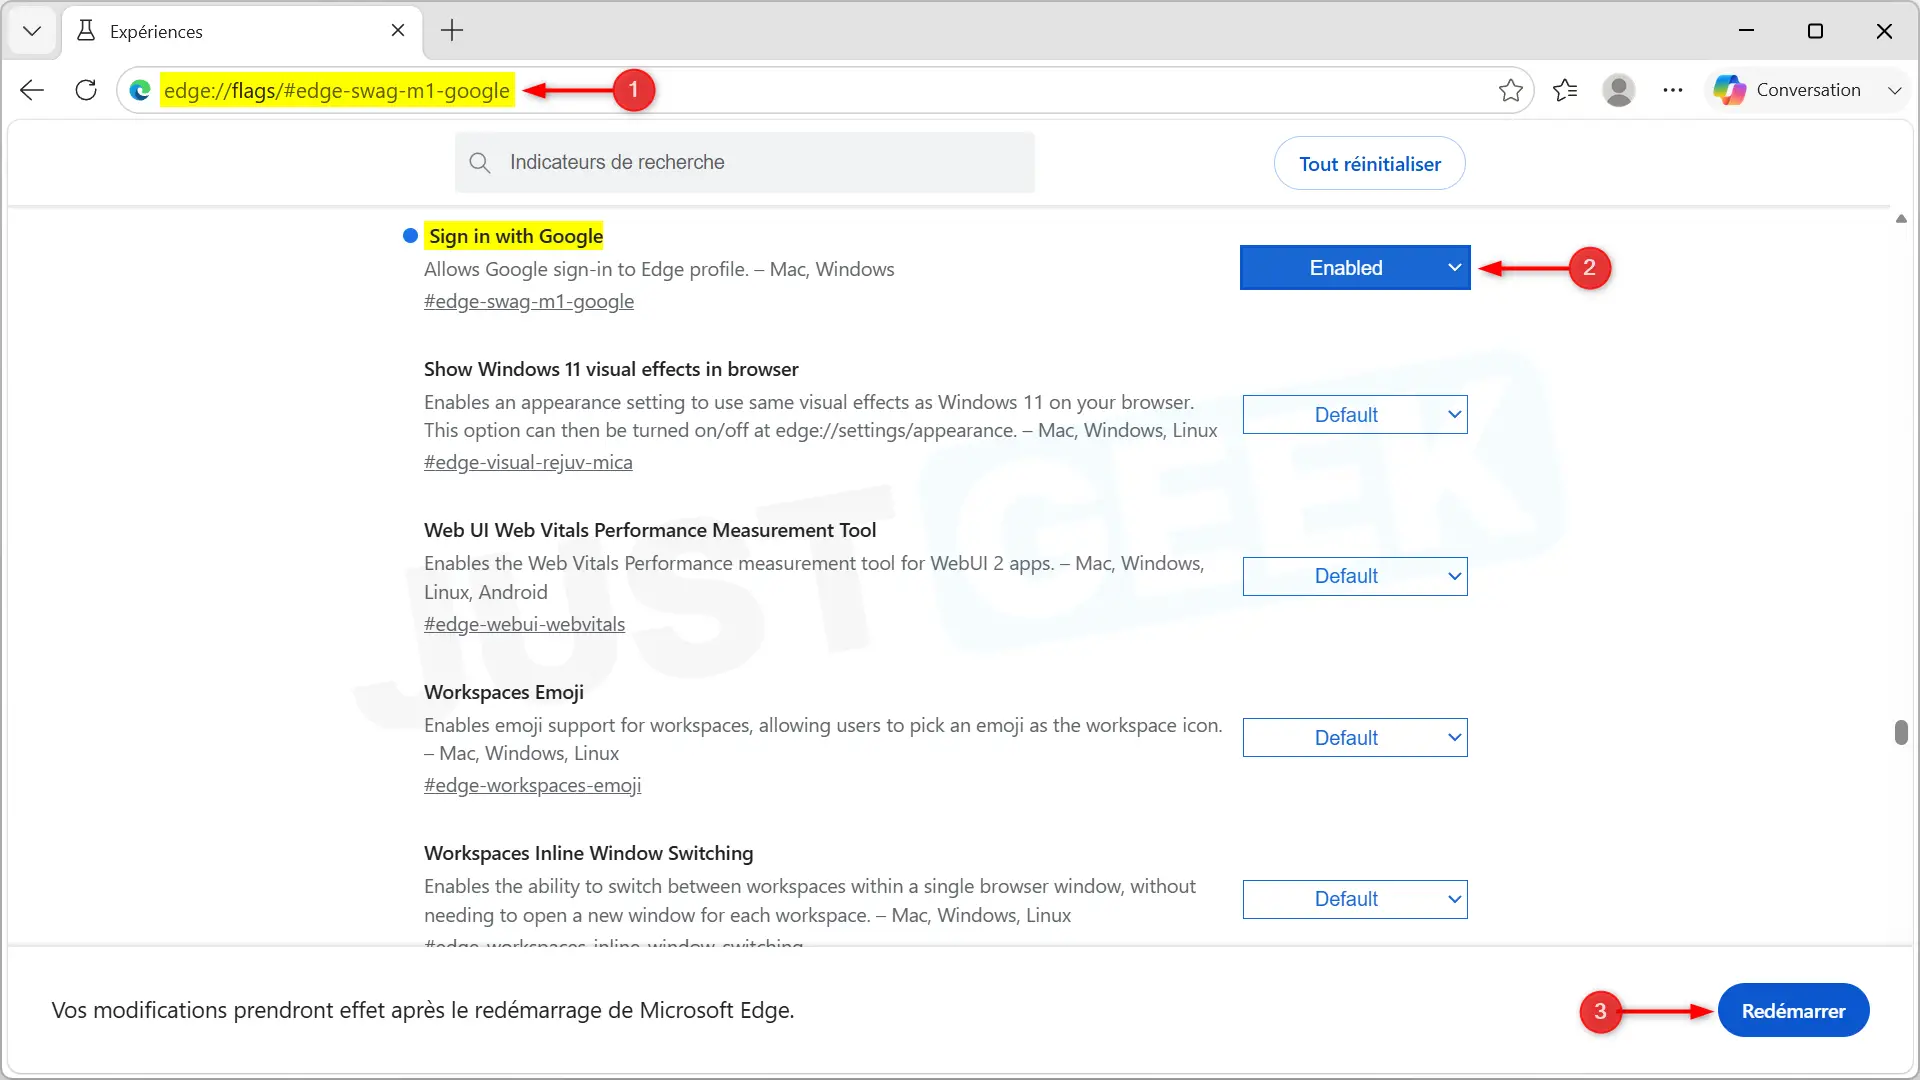Open the favorites list icon
This screenshot has height=1080, width=1920.
pos(1565,90)
